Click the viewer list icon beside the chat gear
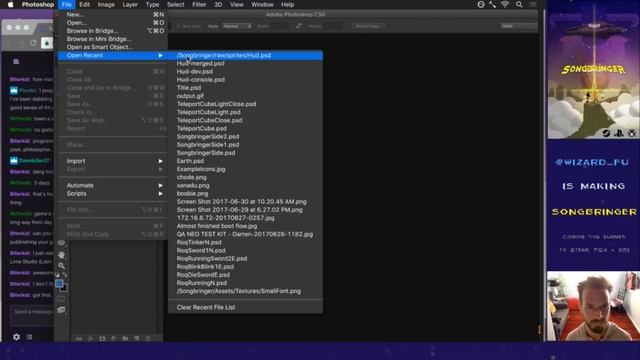The image size is (640, 360). (x=29, y=337)
